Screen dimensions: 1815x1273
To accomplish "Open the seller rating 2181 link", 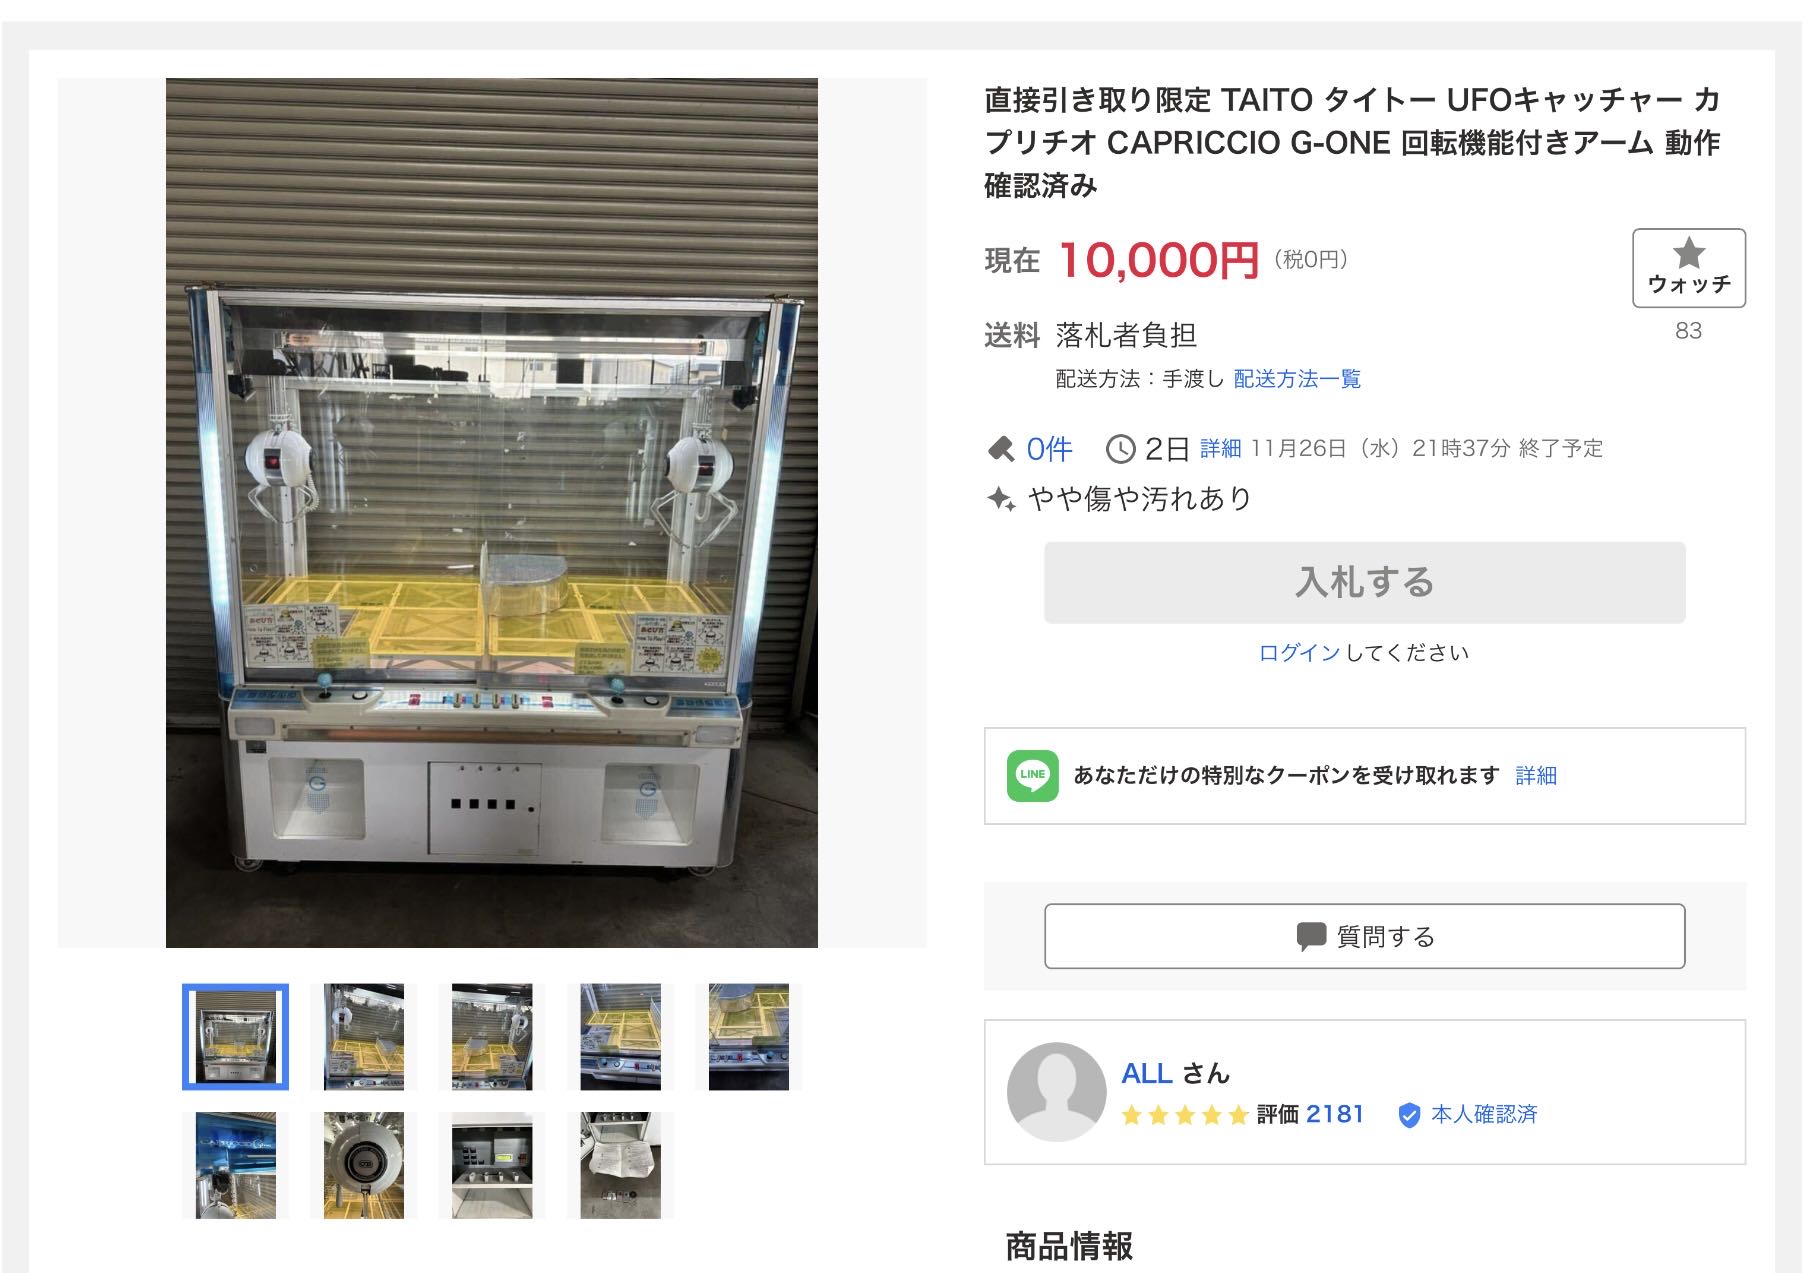I will [1335, 1114].
